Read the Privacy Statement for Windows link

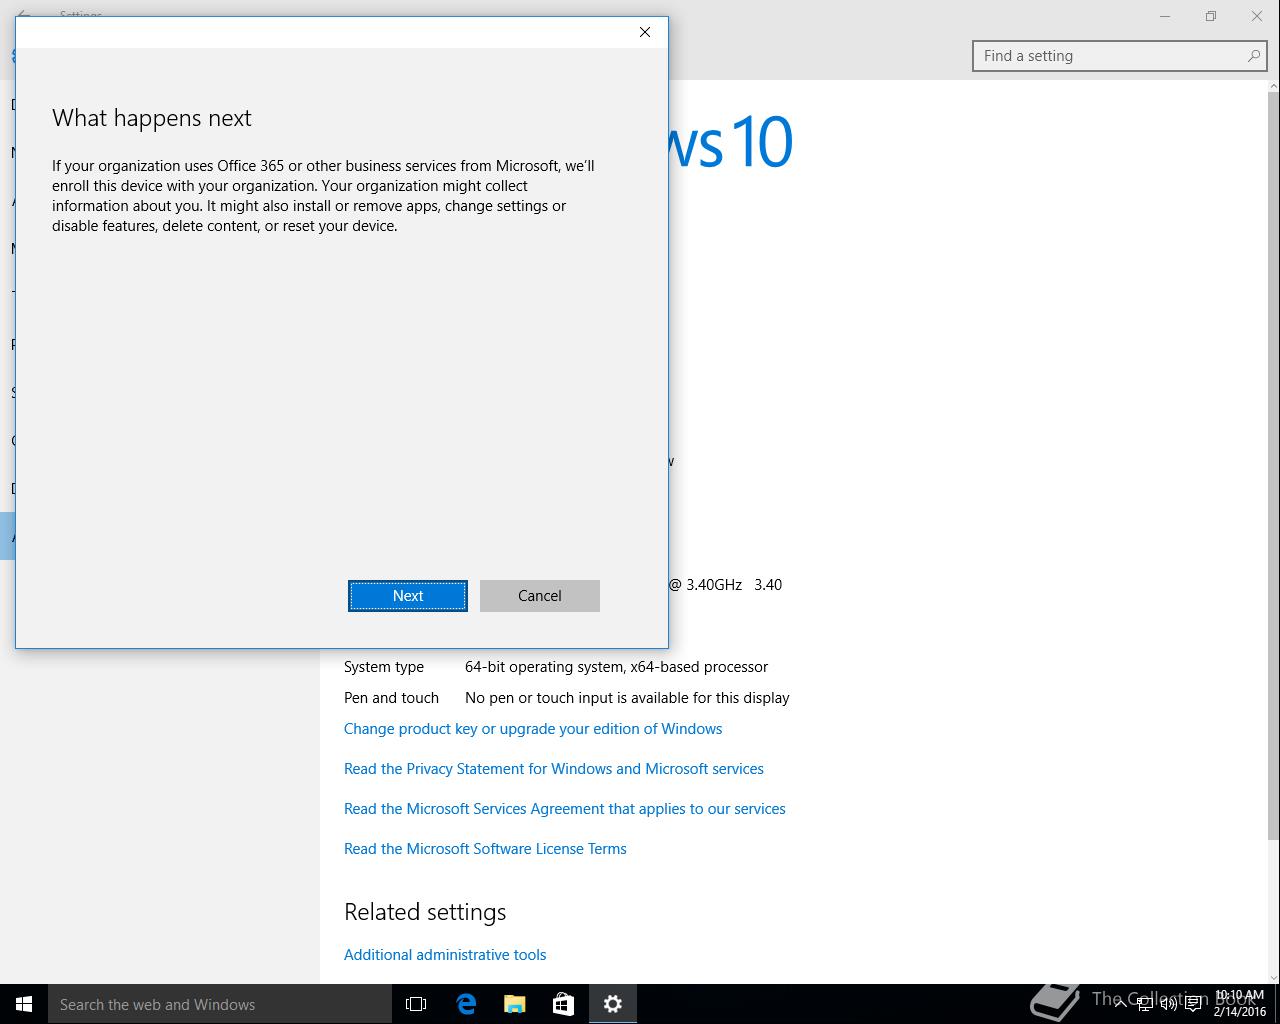(x=554, y=769)
